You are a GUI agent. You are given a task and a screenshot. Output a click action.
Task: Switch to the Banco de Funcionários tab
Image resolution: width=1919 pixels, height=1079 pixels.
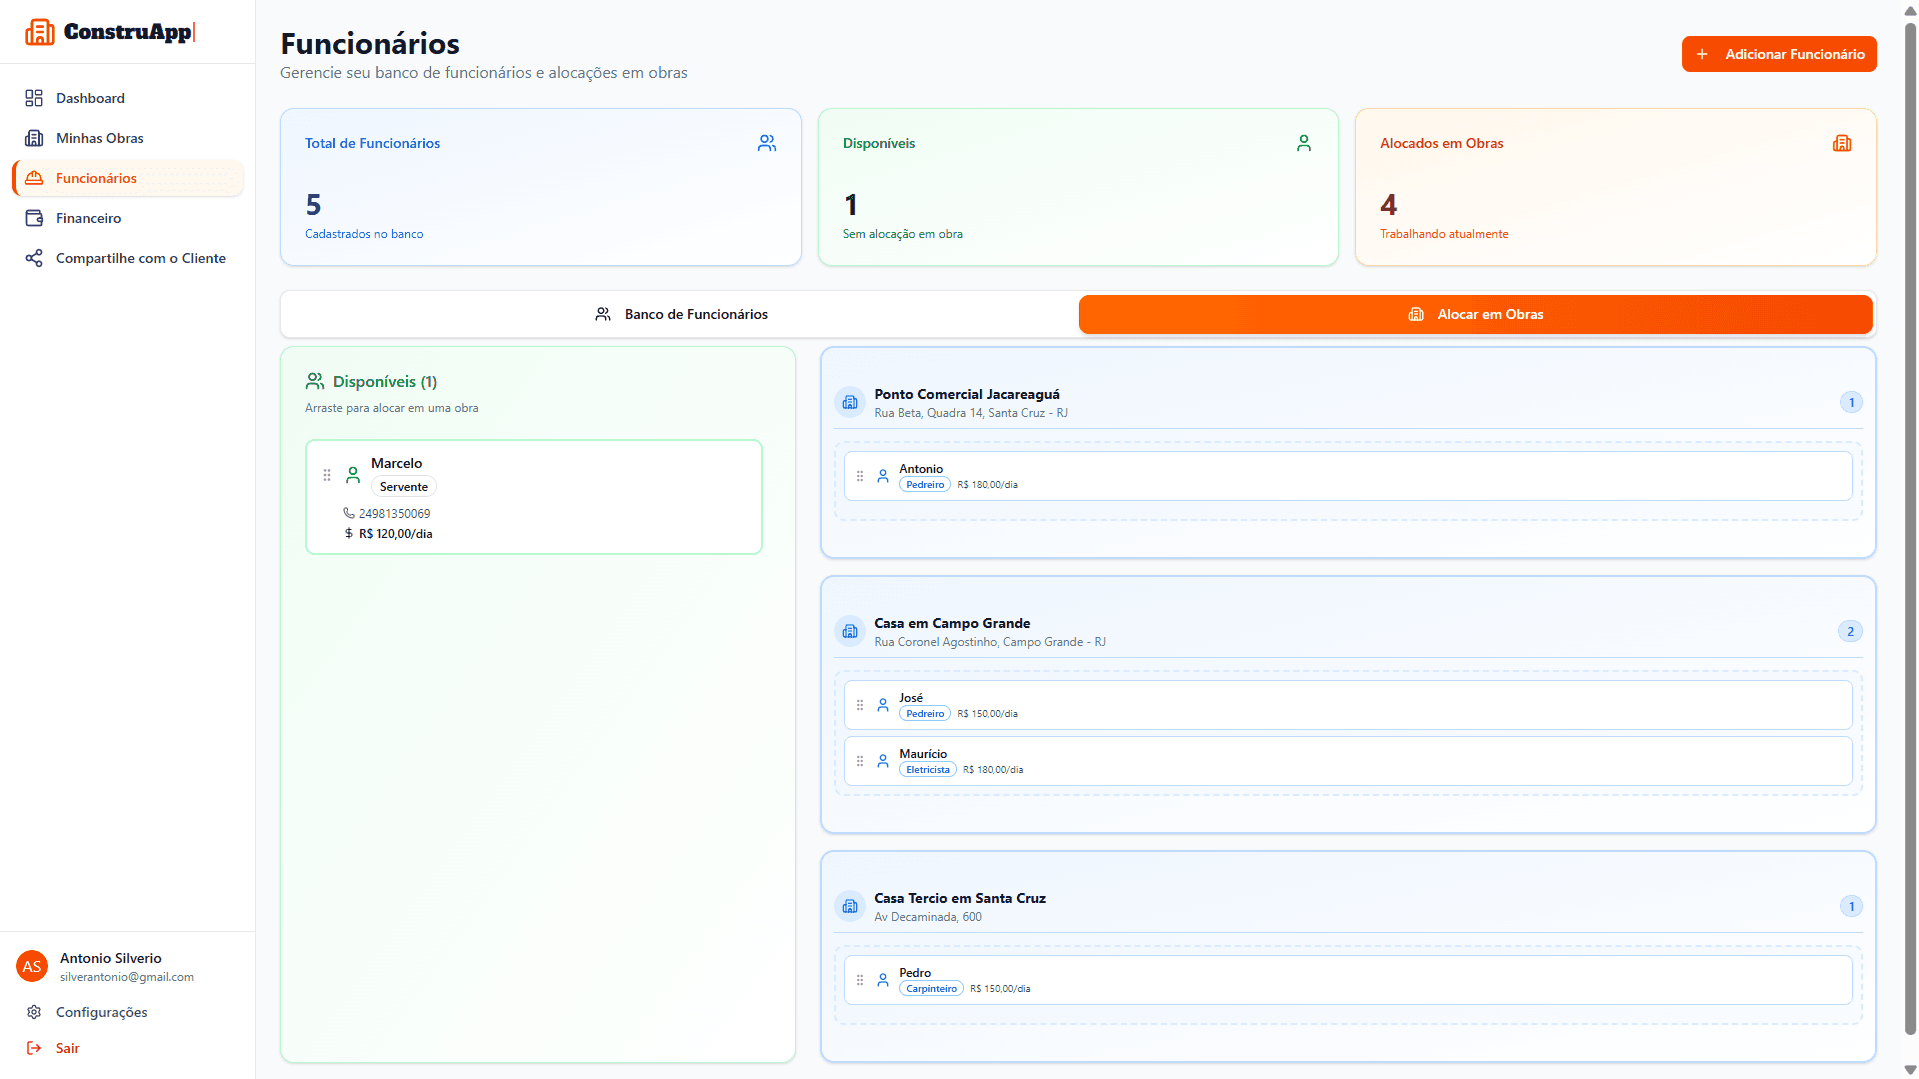click(x=680, y=313)
